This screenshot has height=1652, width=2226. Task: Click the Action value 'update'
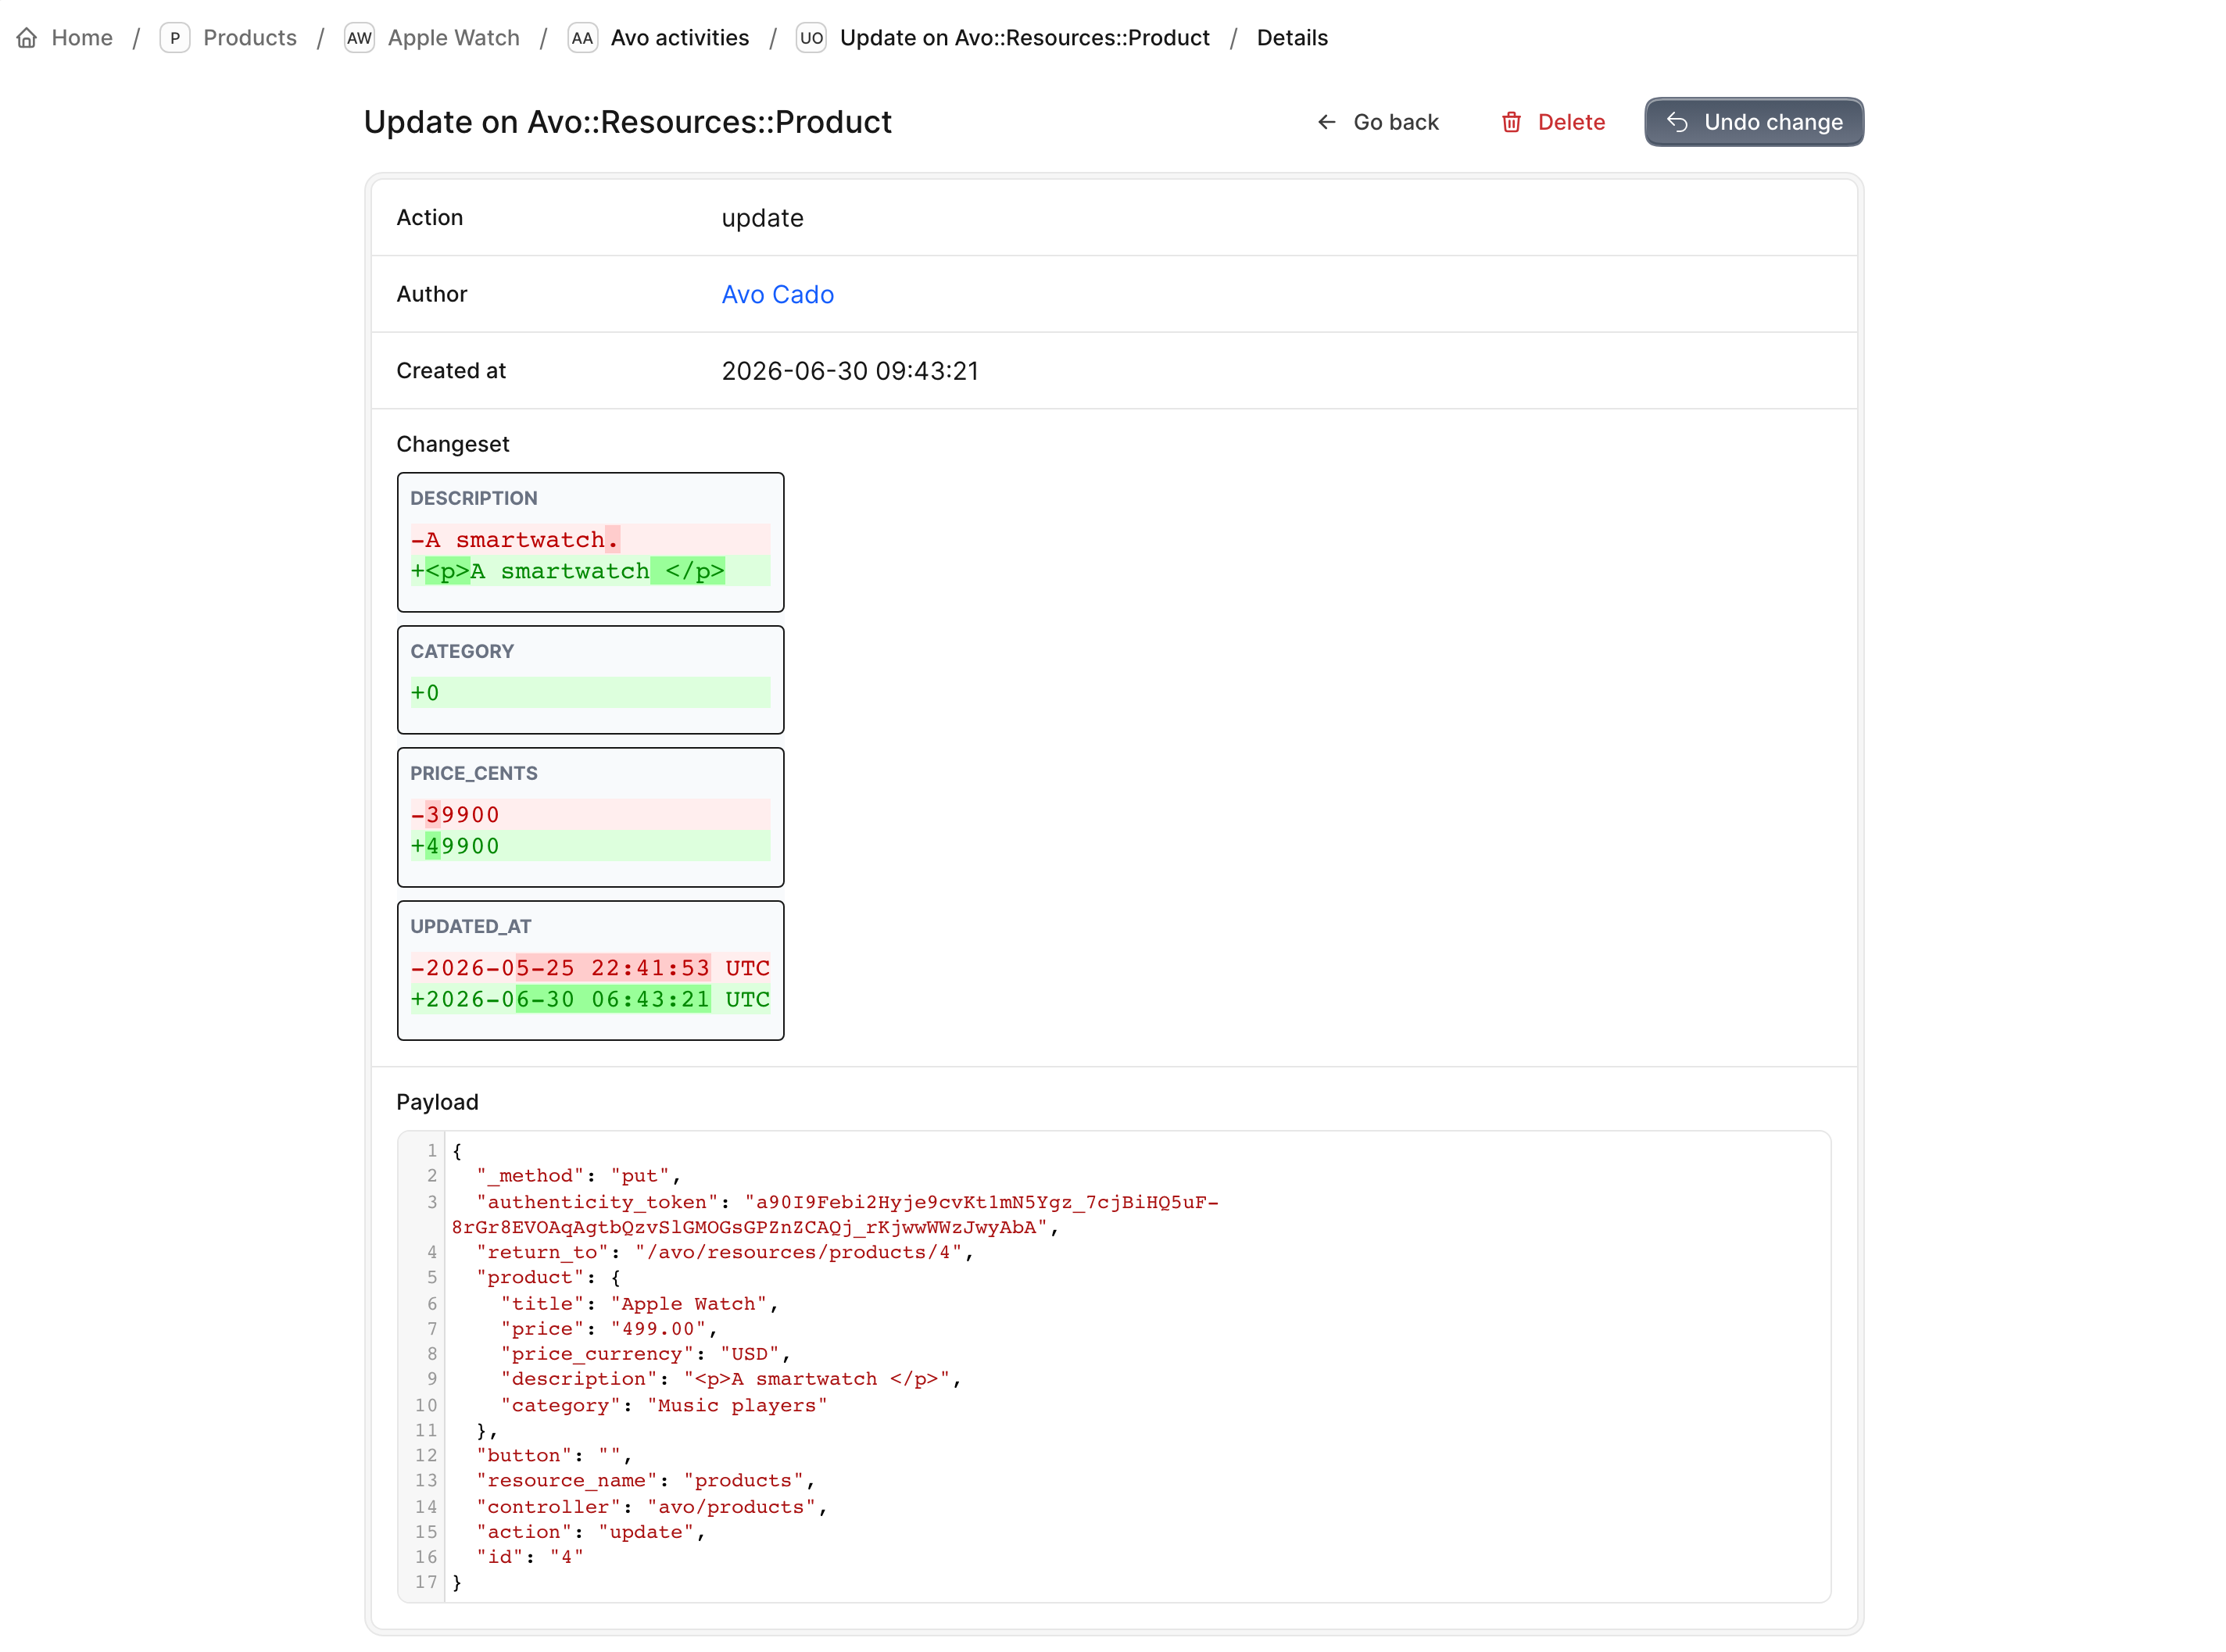tap(763, 218)
